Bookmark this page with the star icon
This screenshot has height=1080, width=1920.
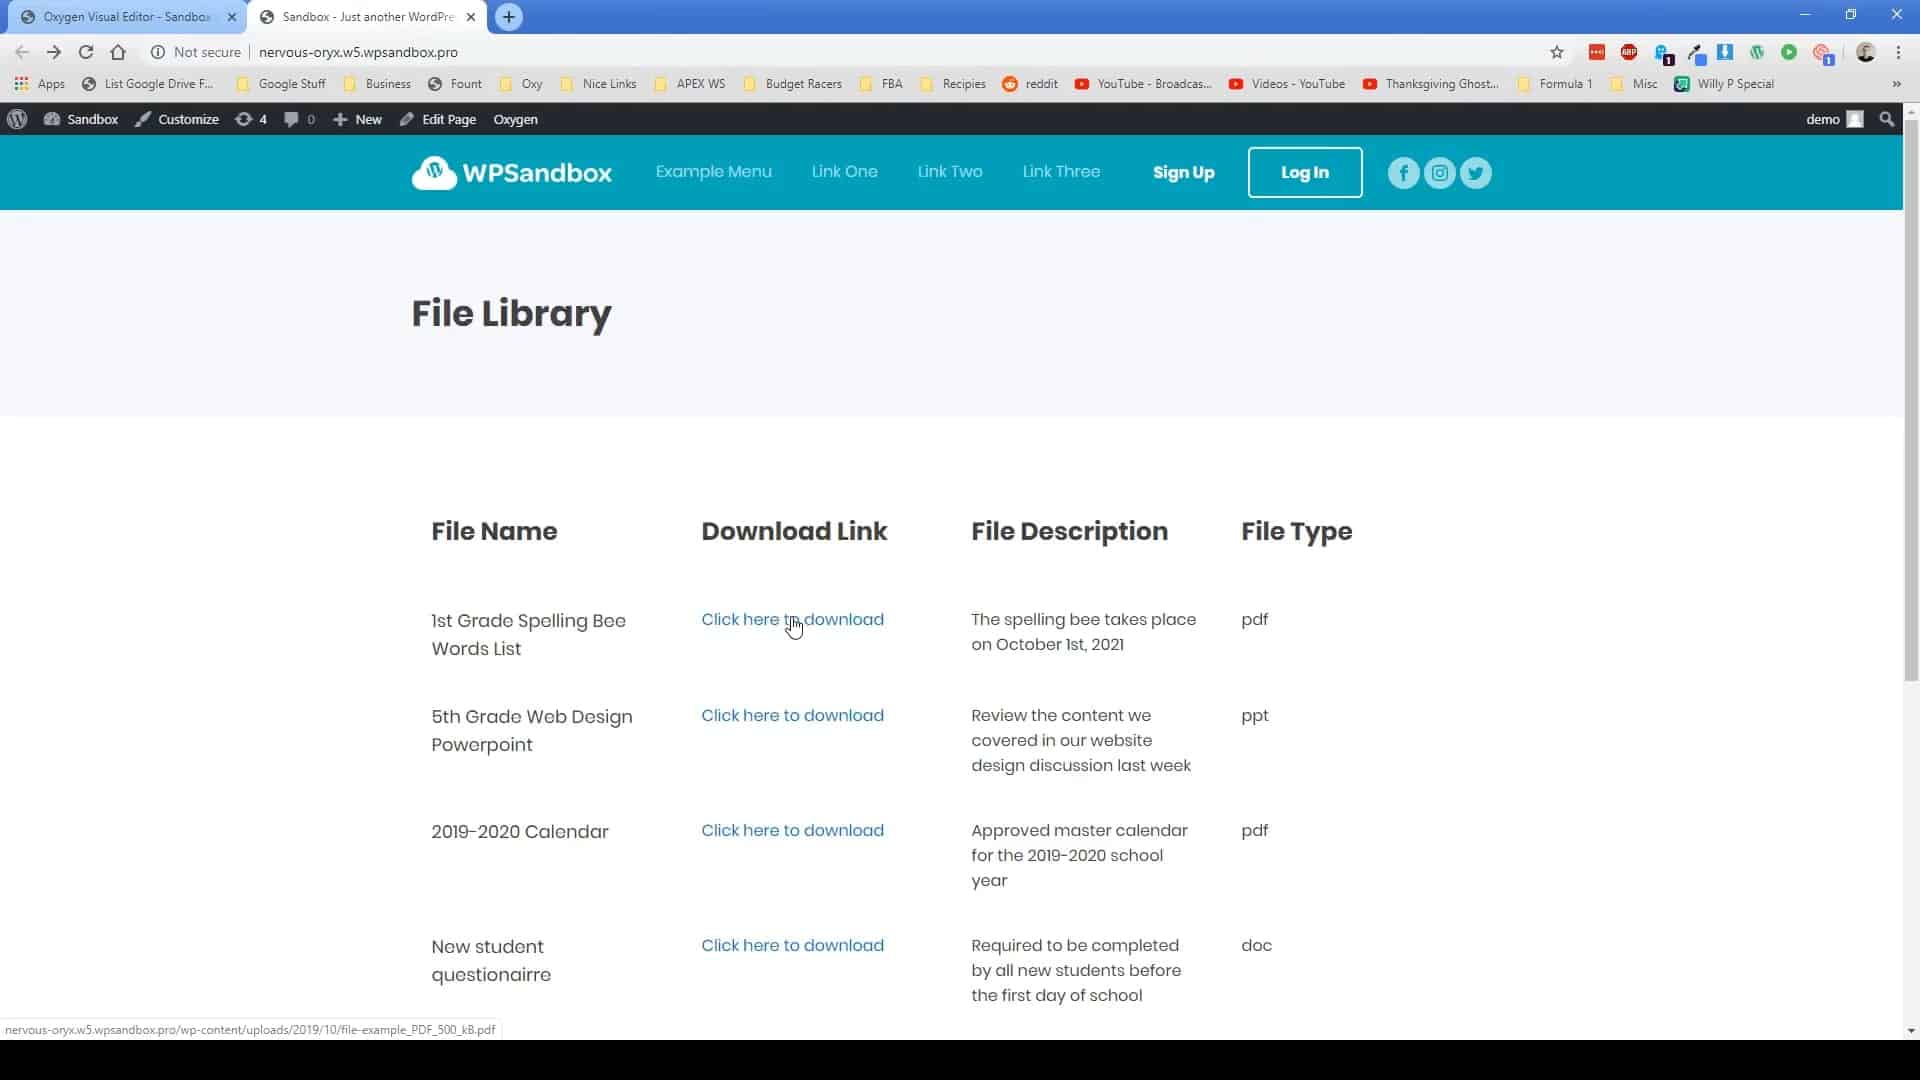point(1557,52)
